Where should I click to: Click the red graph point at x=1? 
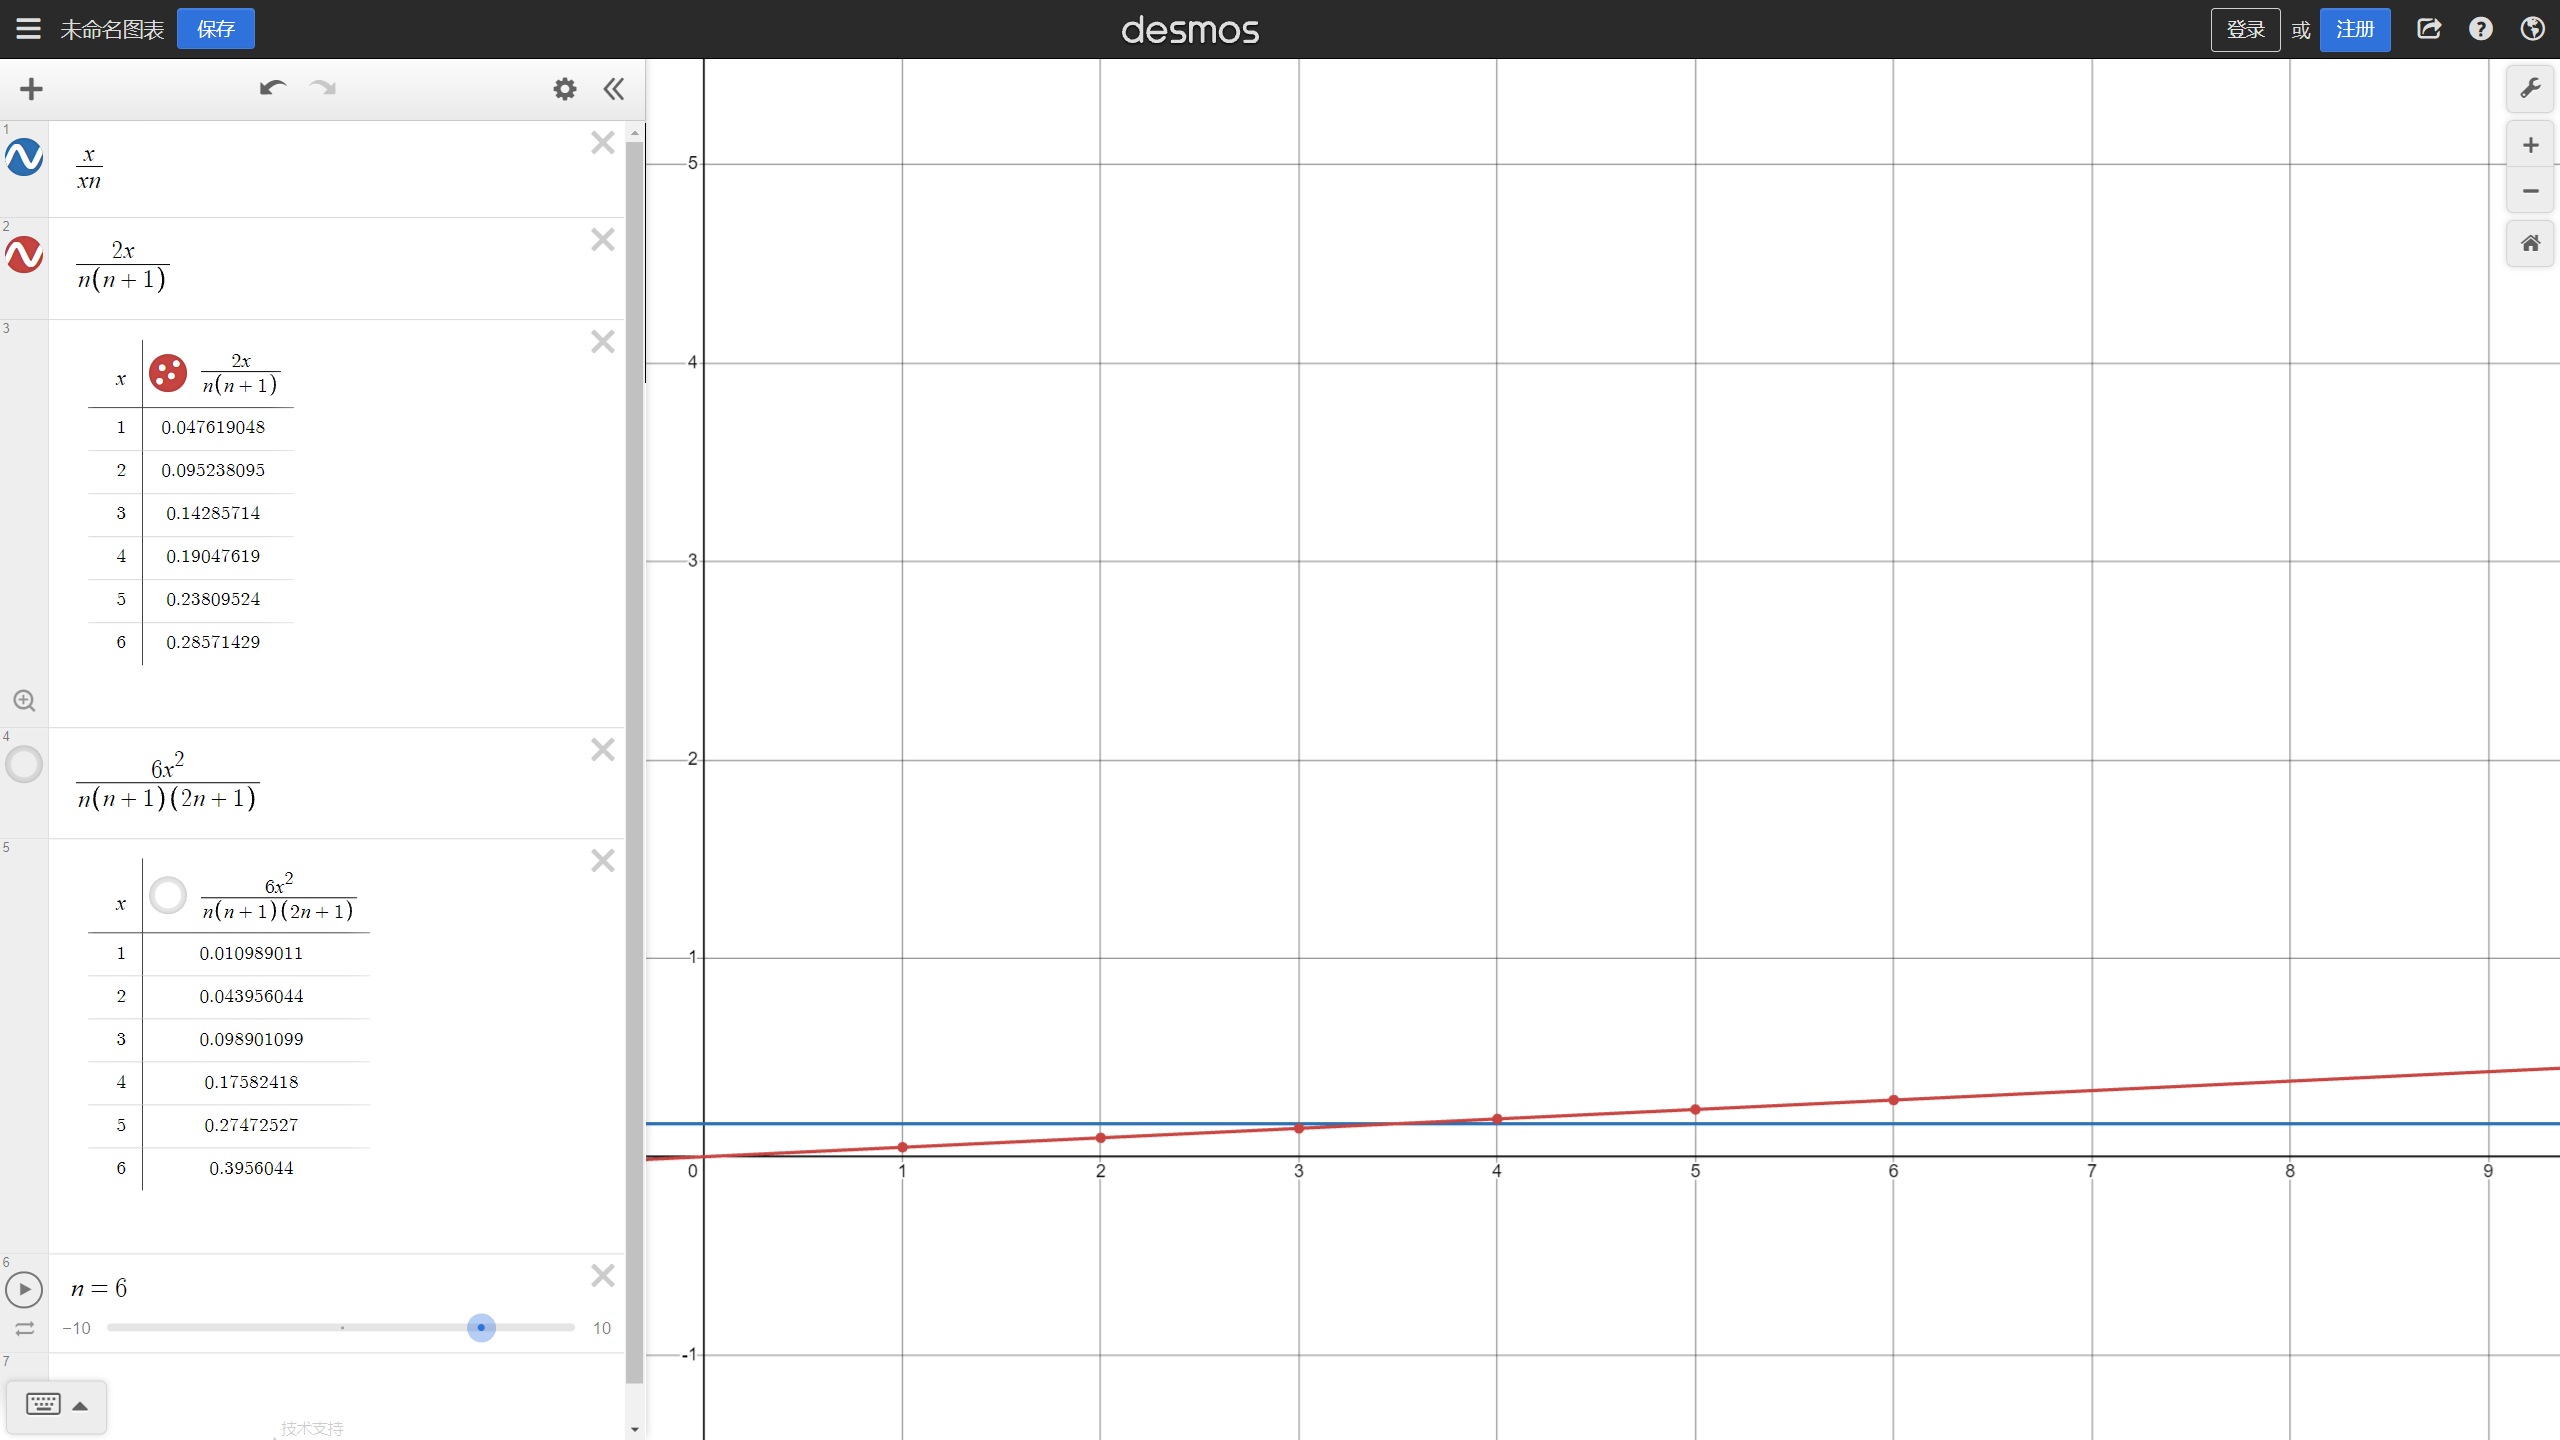pyautogui.click(x=902, y=1147)
